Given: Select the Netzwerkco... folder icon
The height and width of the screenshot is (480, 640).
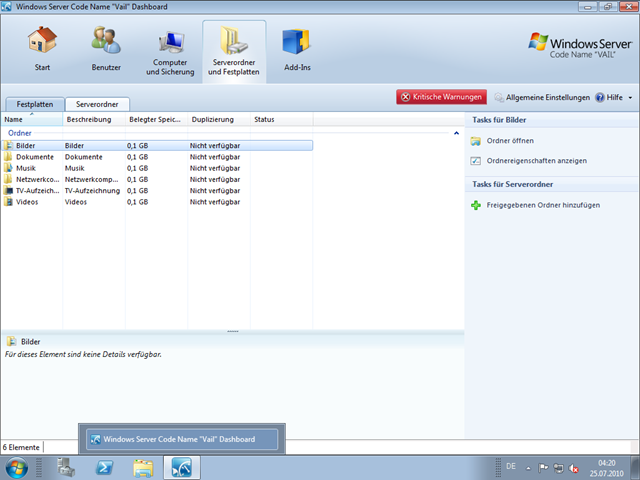Looking at the screenshot, I should click(8, 179).
